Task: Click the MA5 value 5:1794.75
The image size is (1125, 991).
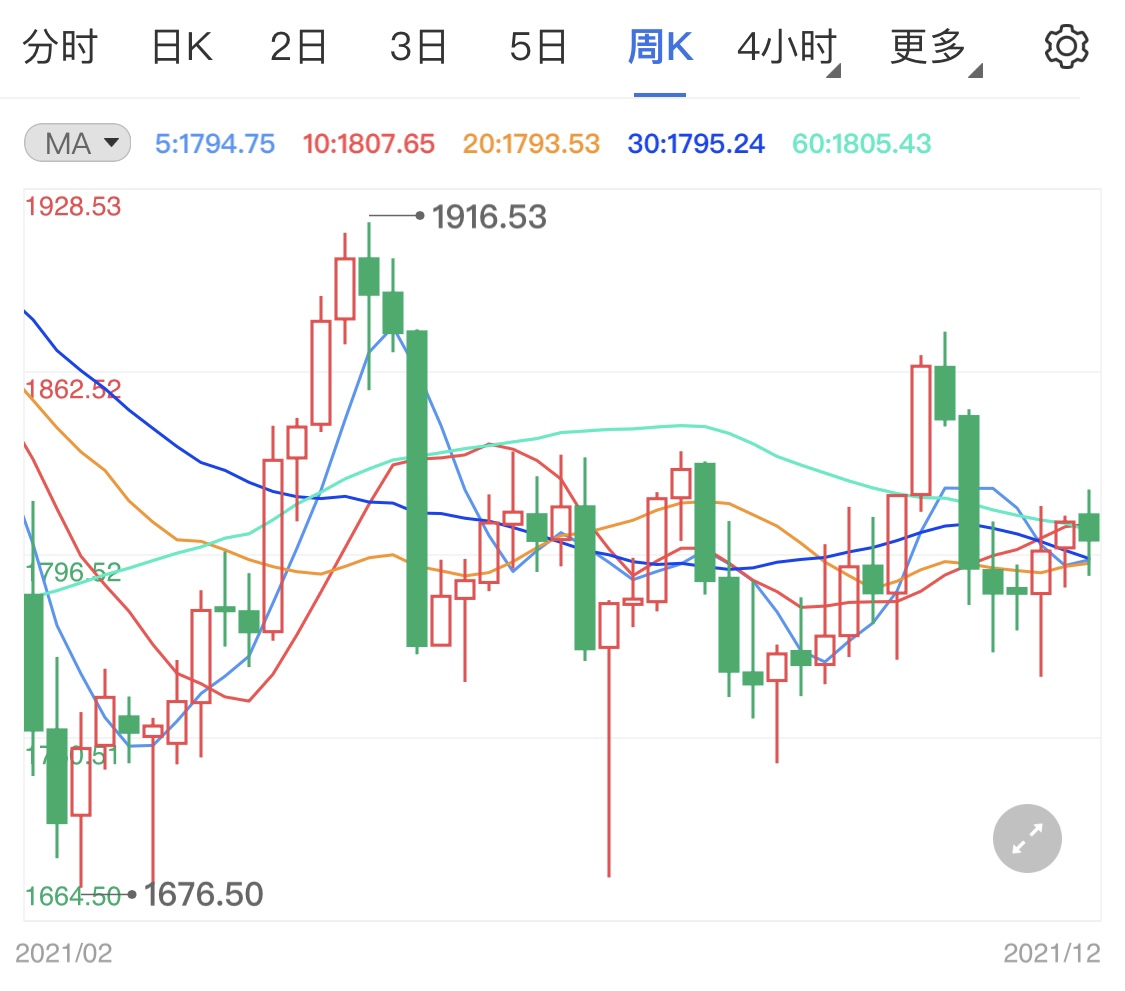Action: 215,144
